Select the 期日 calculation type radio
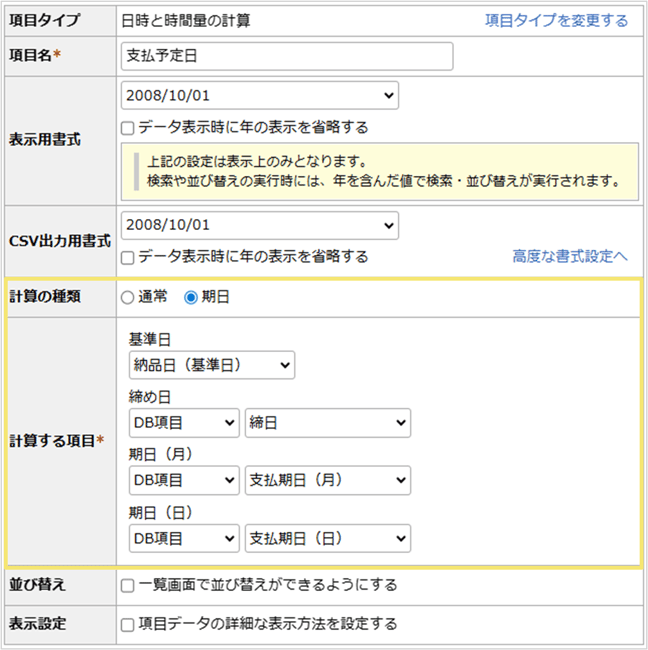 point(191,298)
